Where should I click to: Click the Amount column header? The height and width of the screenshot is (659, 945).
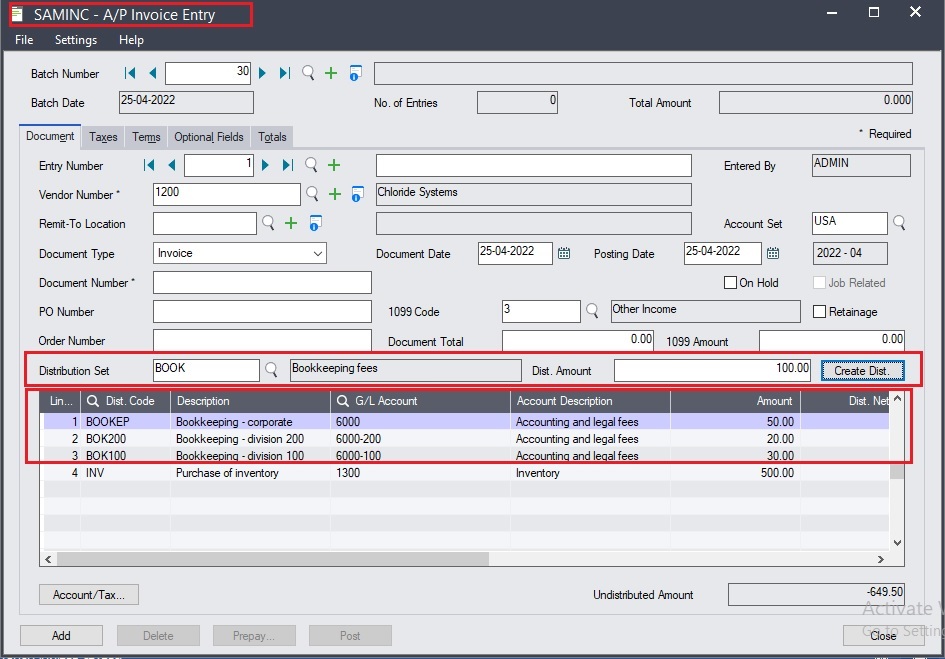coord(735,401)
